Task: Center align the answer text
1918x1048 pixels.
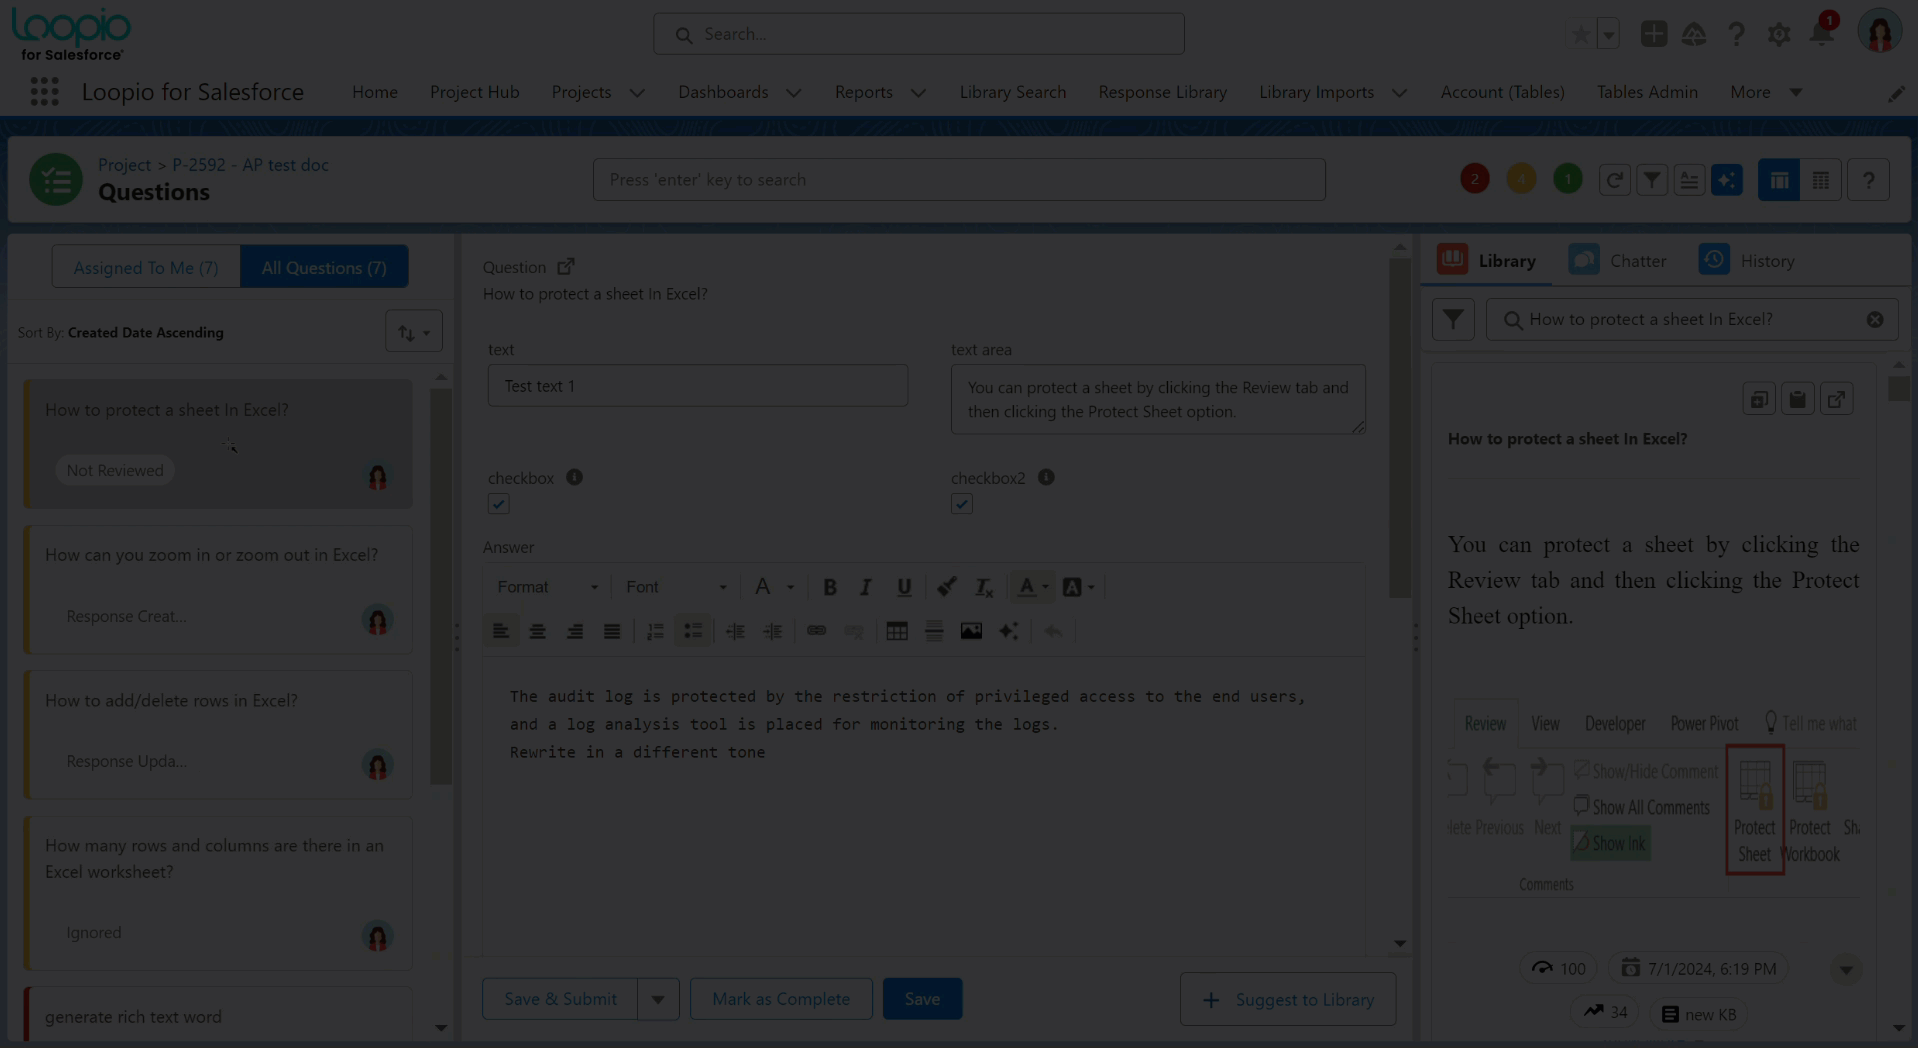Action: click(x=538, y=631)
